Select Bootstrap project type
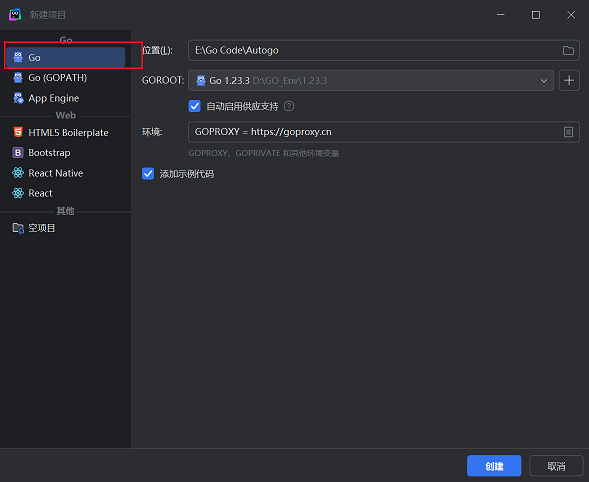Image resolution: width=589 pixels, height=482 pixels. click(65, 153)
